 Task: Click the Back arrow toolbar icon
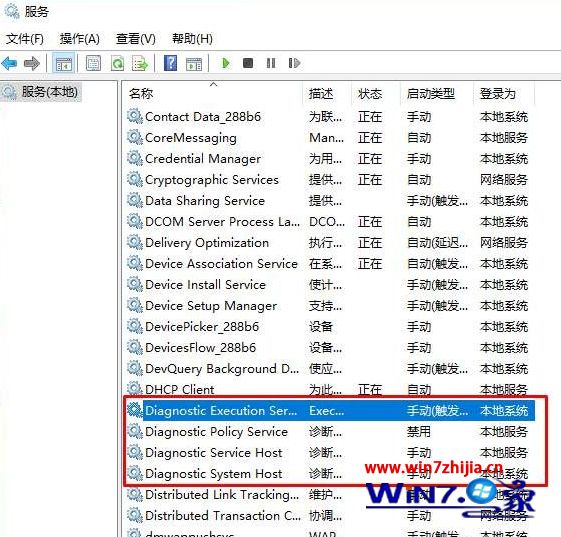click(9, 64)
